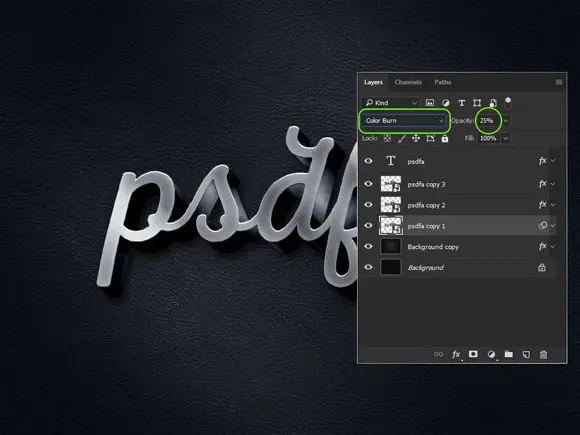
Task: Toggle visibility of Background copy layer
Action: point(368,246)
